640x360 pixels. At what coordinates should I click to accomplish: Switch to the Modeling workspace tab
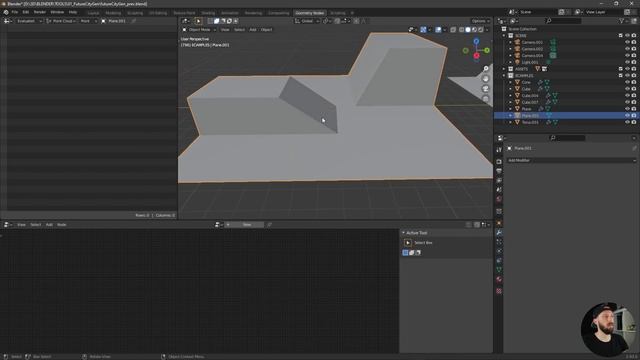[x=113, y=13]
